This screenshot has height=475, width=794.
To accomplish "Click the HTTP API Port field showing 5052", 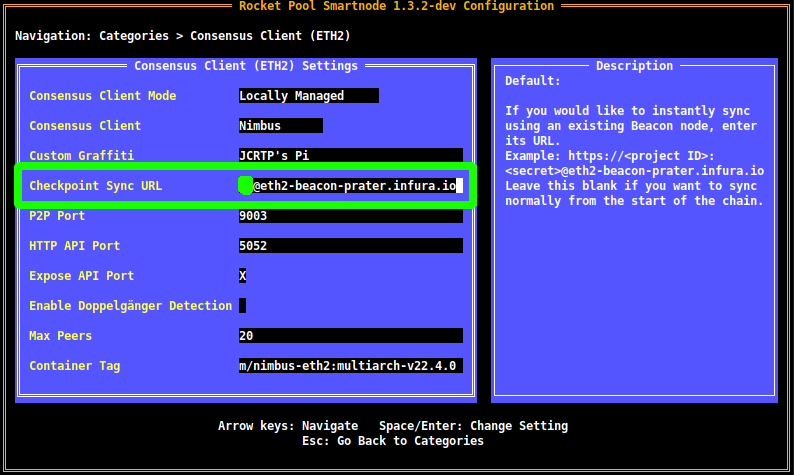I will tap(350, 246).
